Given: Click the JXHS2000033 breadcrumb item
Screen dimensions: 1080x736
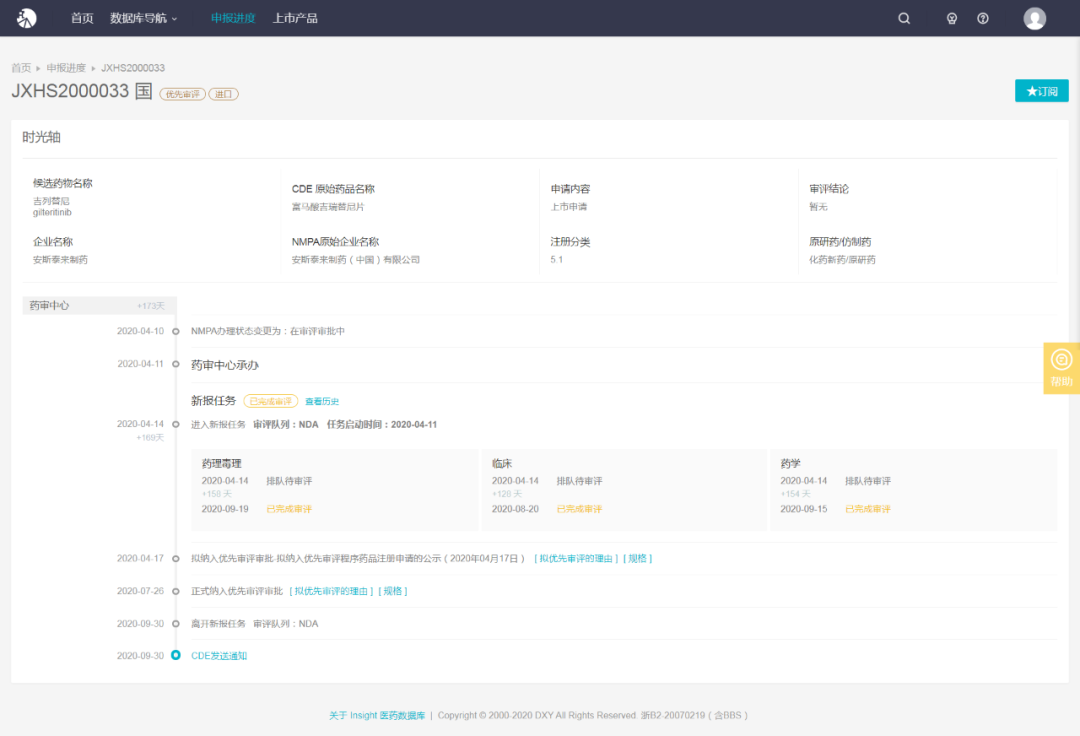Looking at the screenshot, I should (133, 67).
